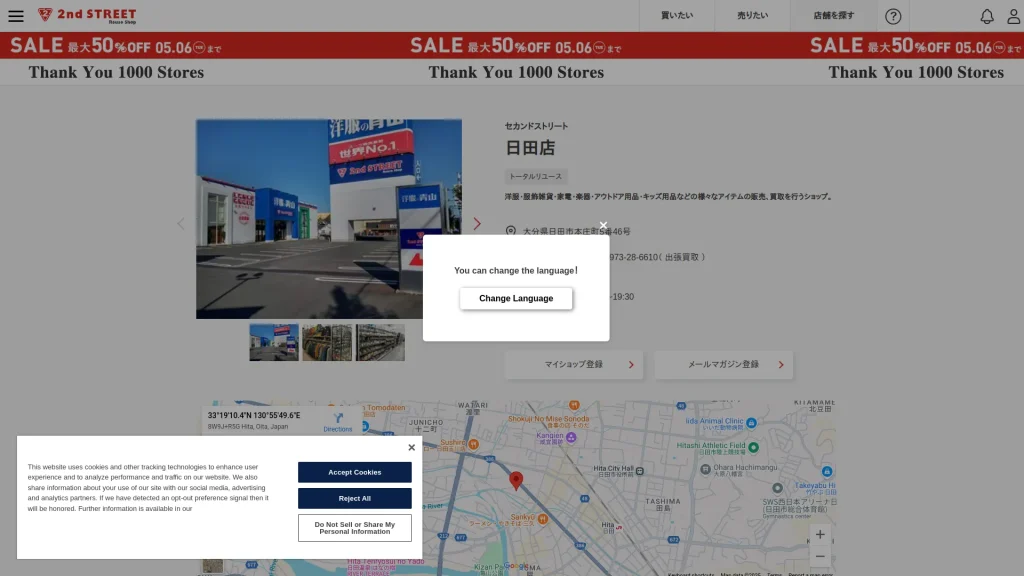Viewport: 1024px width, 576px height.
Task: Click Do Not Sell or Share button
Action: click(355, 528)
